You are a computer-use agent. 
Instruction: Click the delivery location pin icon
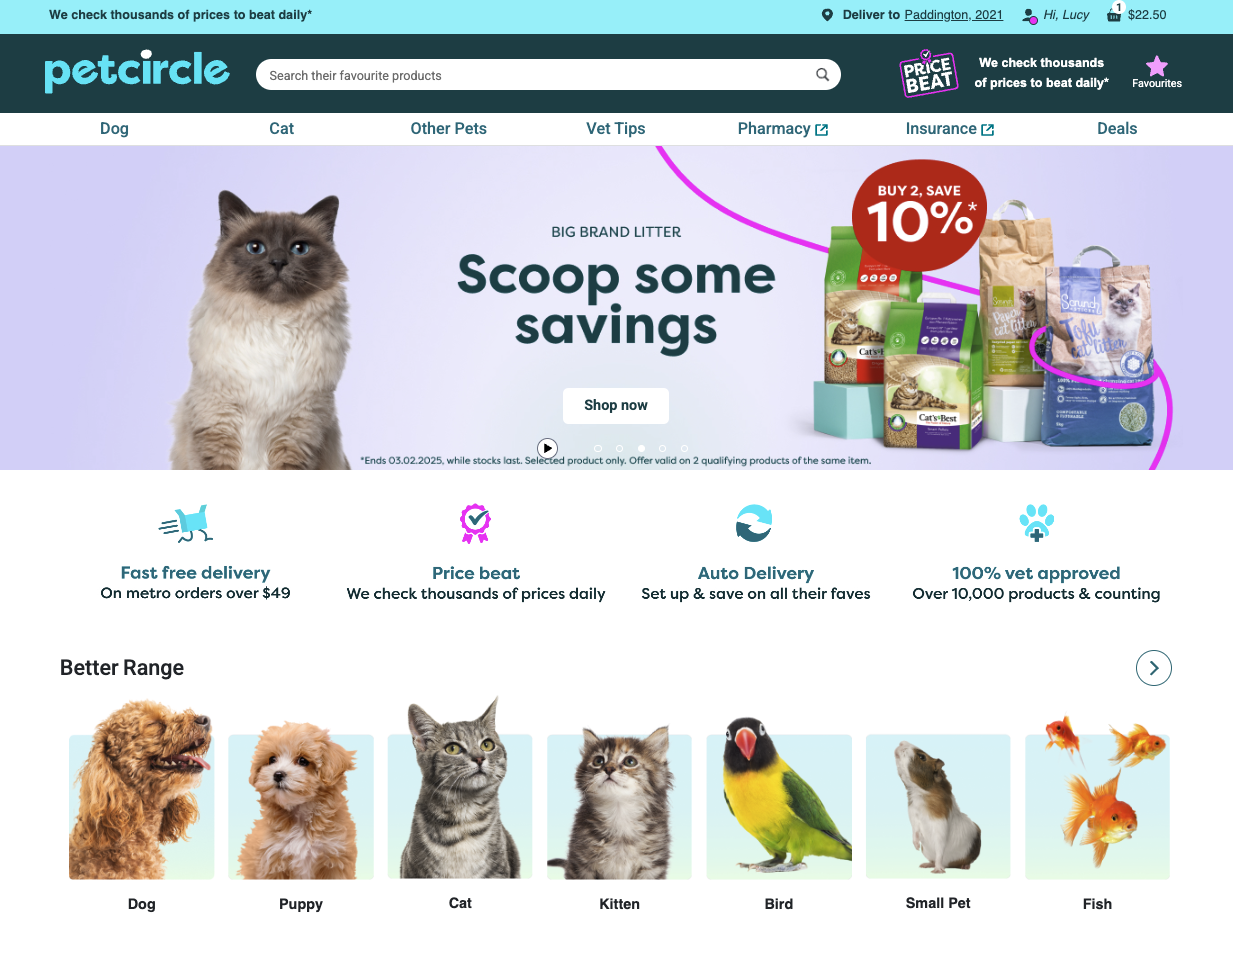click(x=827, y=15)
